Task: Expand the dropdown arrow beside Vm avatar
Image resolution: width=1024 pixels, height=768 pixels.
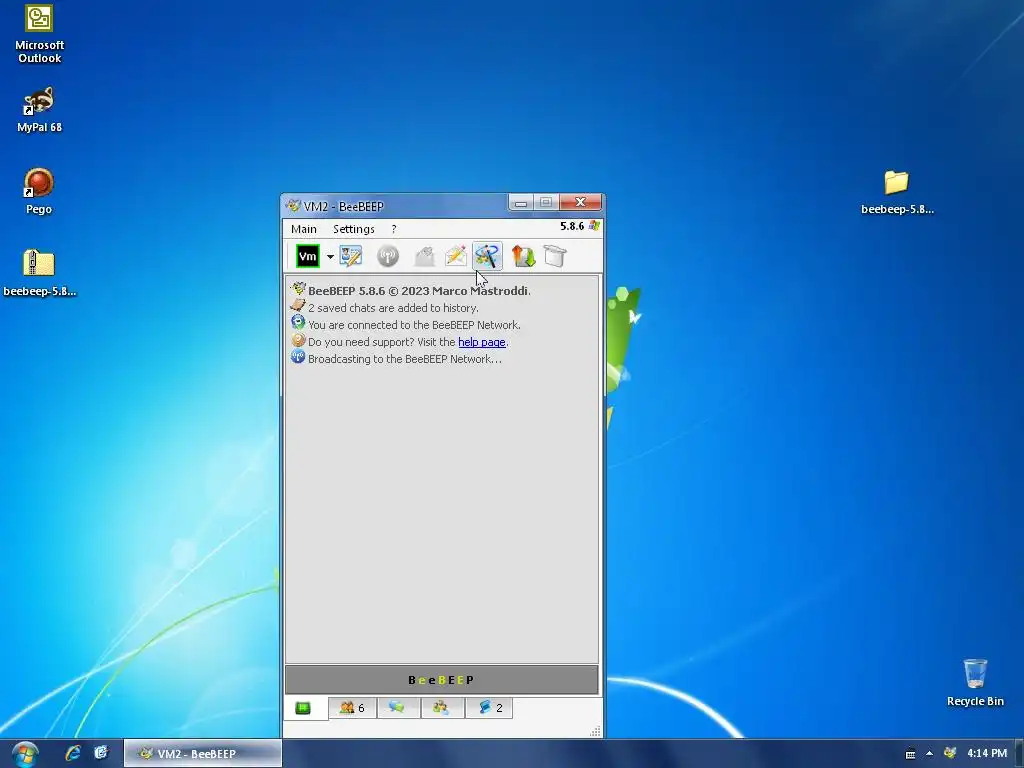Action: coord(330,257)
